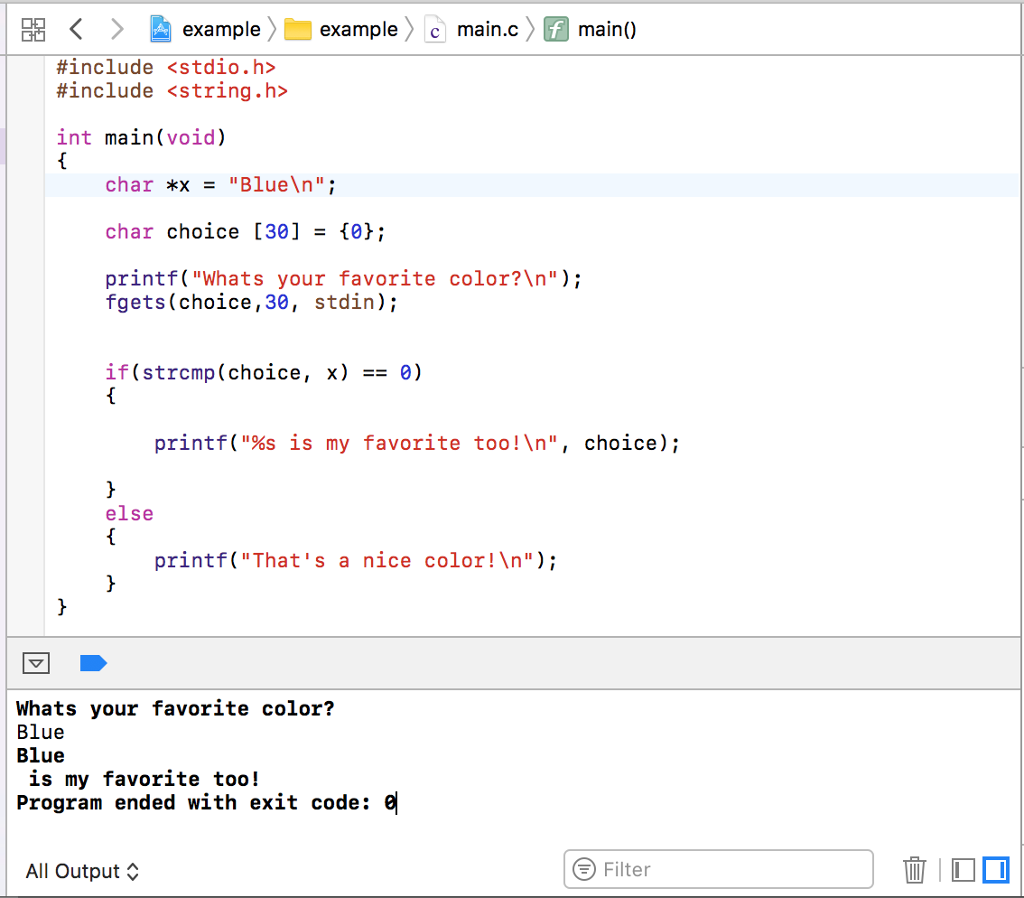Open the All Output selector
This screenshot has width=1024, height=898.
click(82, 871)
